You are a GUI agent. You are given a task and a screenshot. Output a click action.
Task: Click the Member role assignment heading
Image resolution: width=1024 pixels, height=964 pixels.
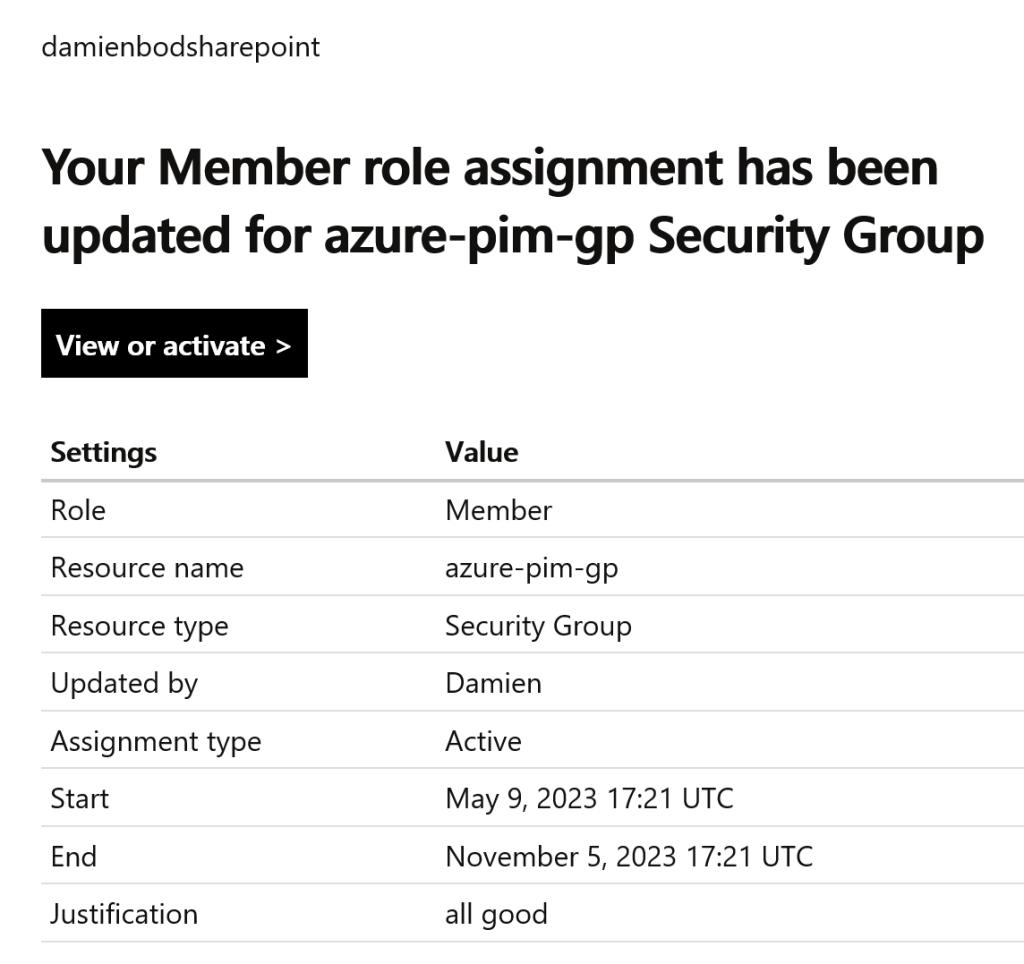512,201
